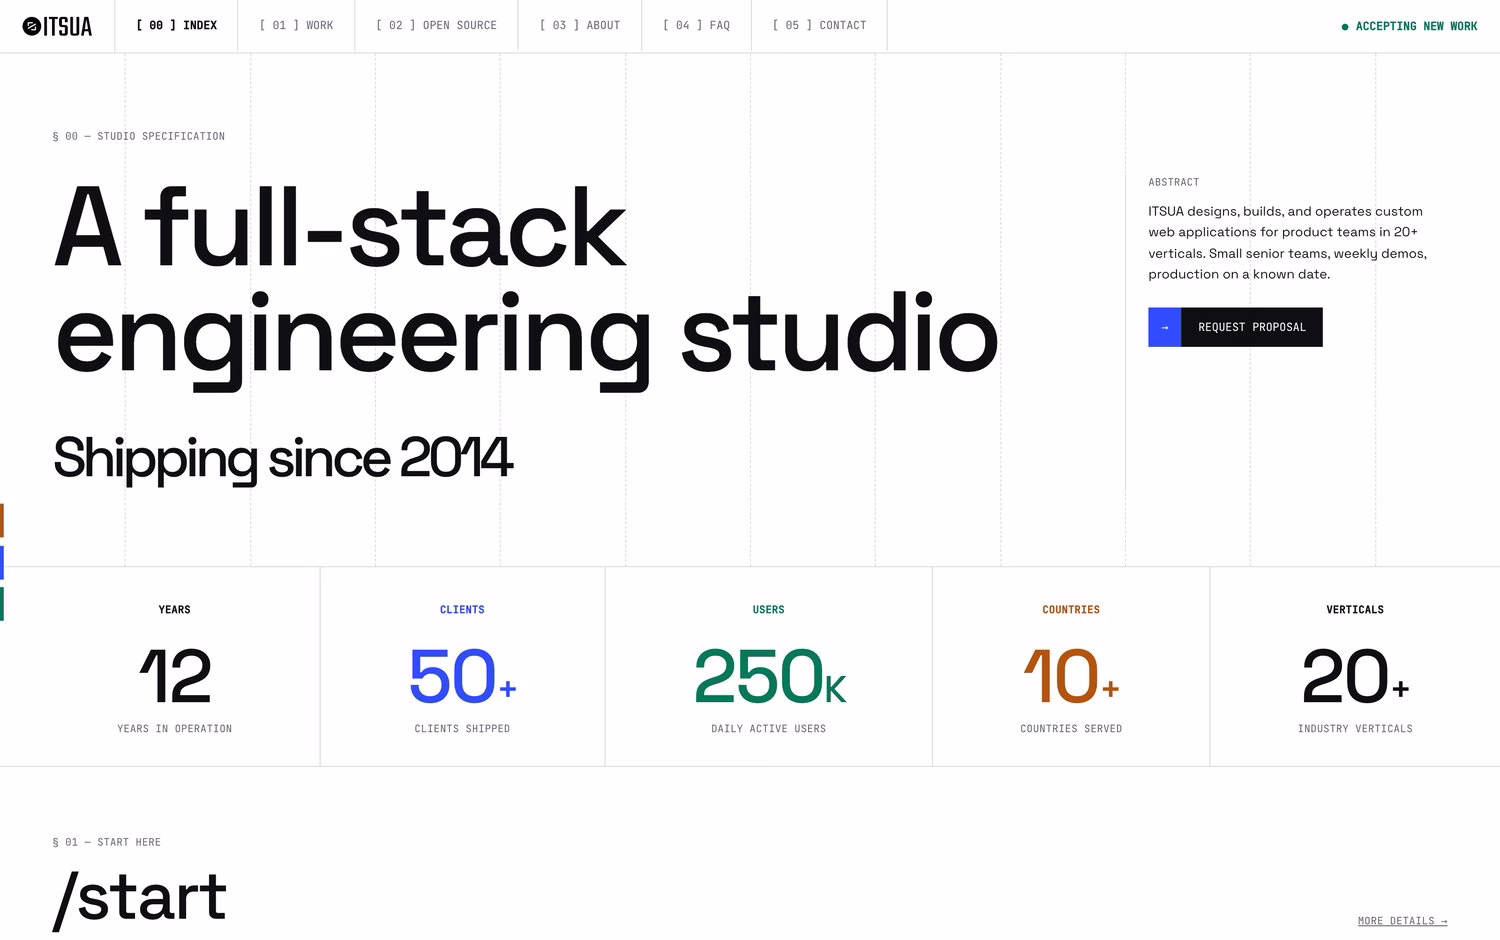
Task: Click the Request Proposal button
Action: pos(1235,327)
